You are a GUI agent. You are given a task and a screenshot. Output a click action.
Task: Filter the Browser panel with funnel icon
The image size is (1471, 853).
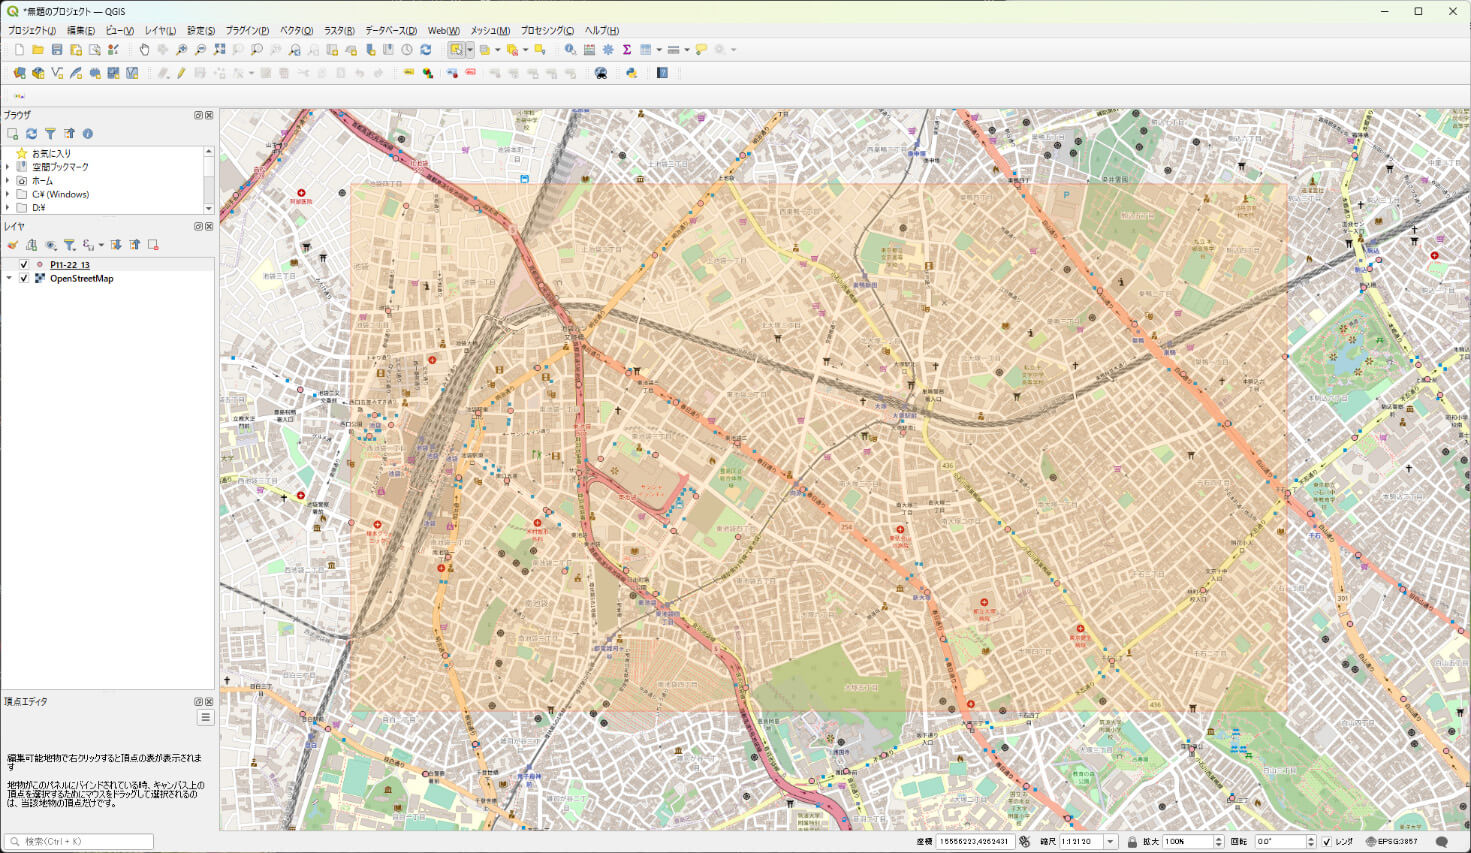click(x=50, y=133)
